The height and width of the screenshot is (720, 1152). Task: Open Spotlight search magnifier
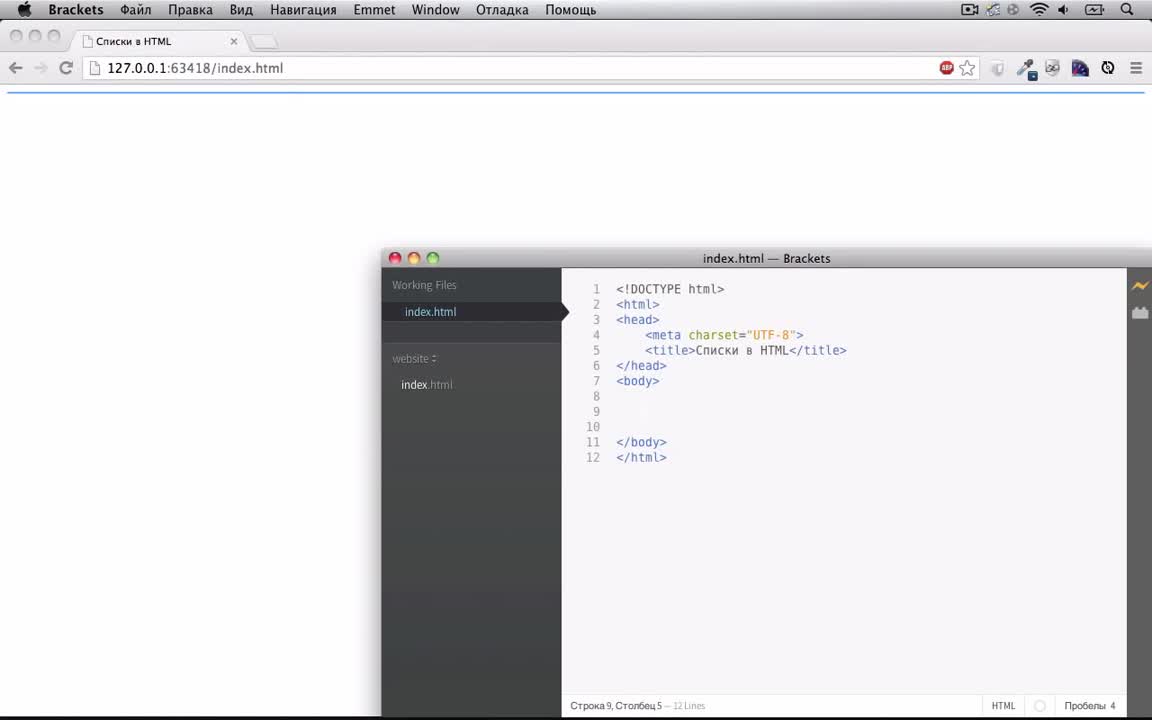tap(1127, 10)
